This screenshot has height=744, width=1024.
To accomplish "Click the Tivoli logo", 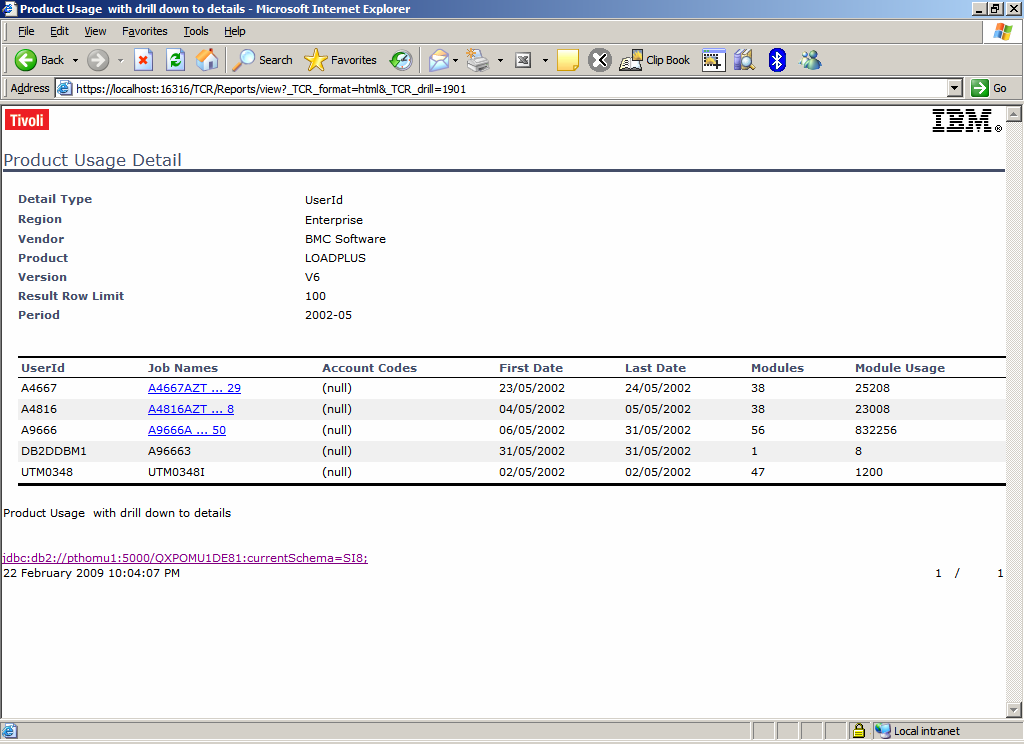I will (27, 120).
